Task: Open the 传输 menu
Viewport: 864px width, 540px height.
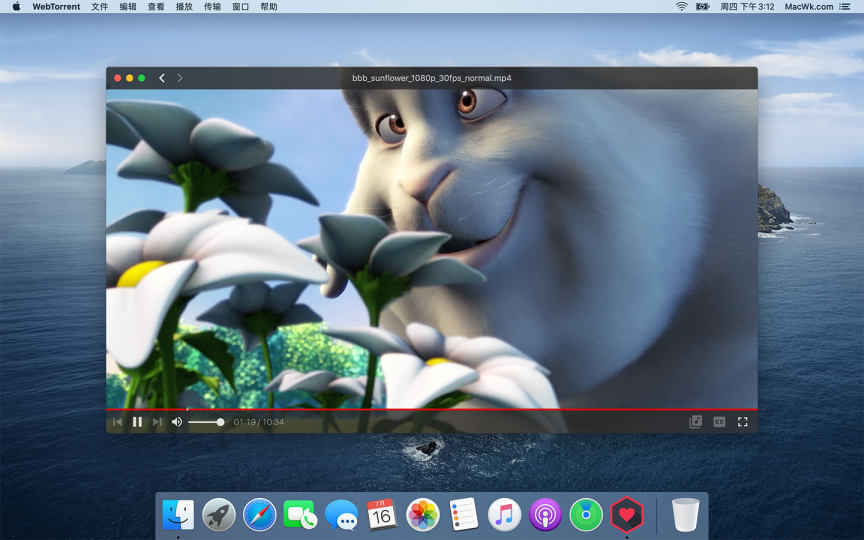Action: [212, 6]
